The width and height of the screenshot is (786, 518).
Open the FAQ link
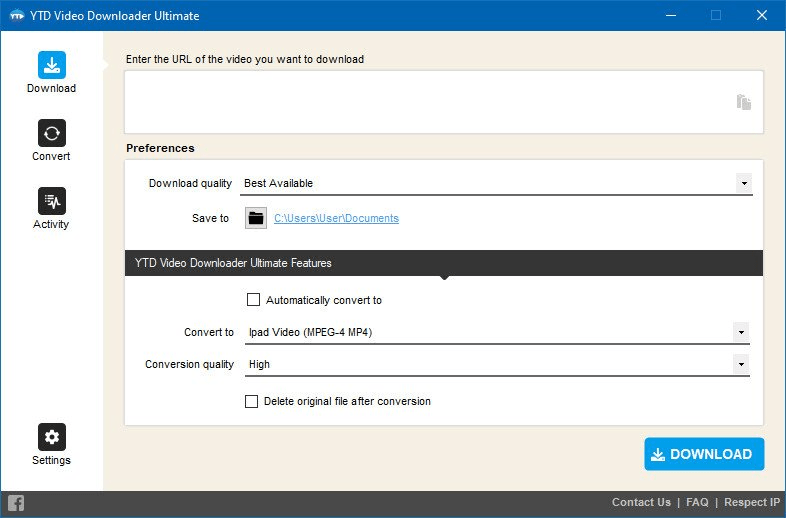pos(697,502)
